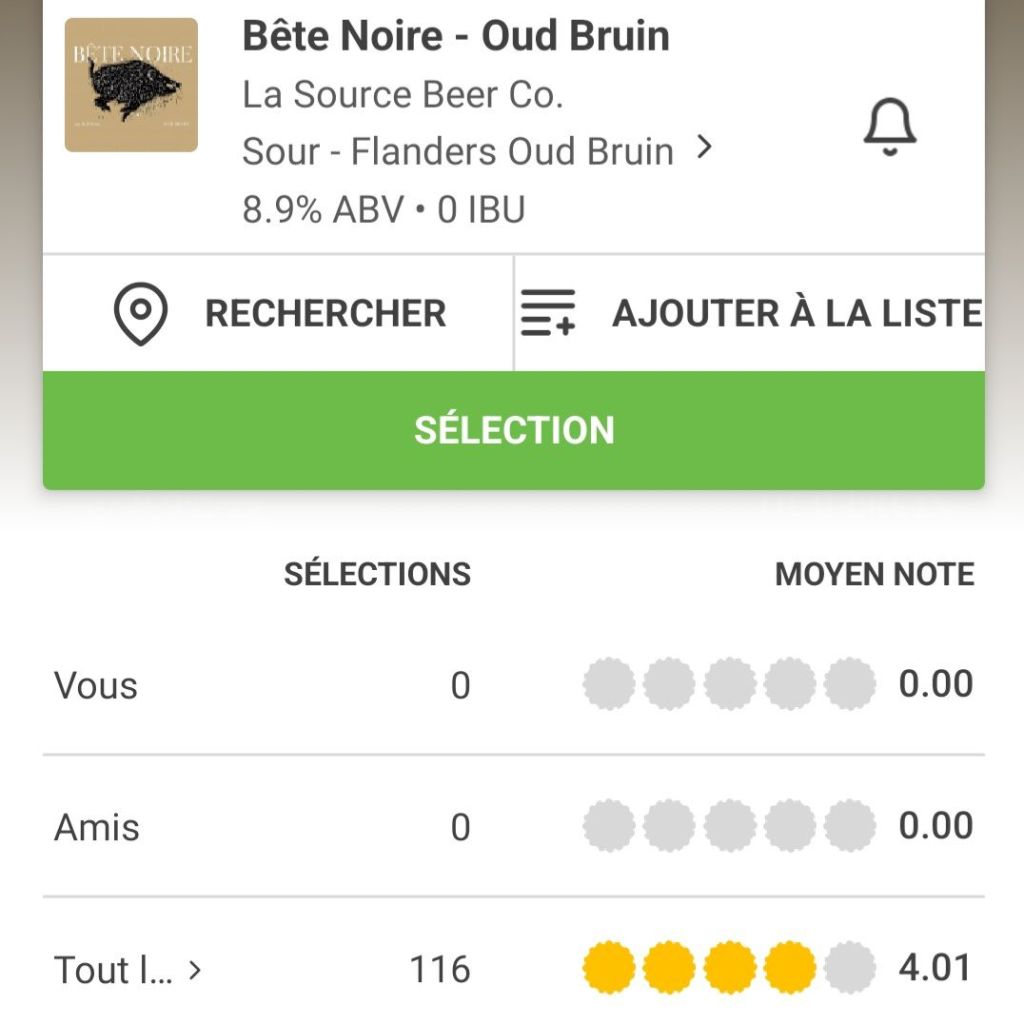Click the location pin icon

coord(140,314)
